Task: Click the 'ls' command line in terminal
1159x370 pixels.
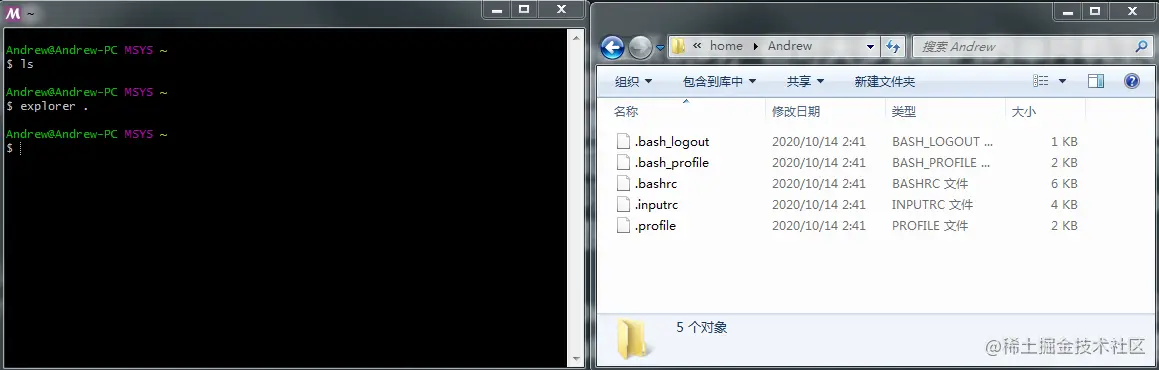Action: pos(20,64)
